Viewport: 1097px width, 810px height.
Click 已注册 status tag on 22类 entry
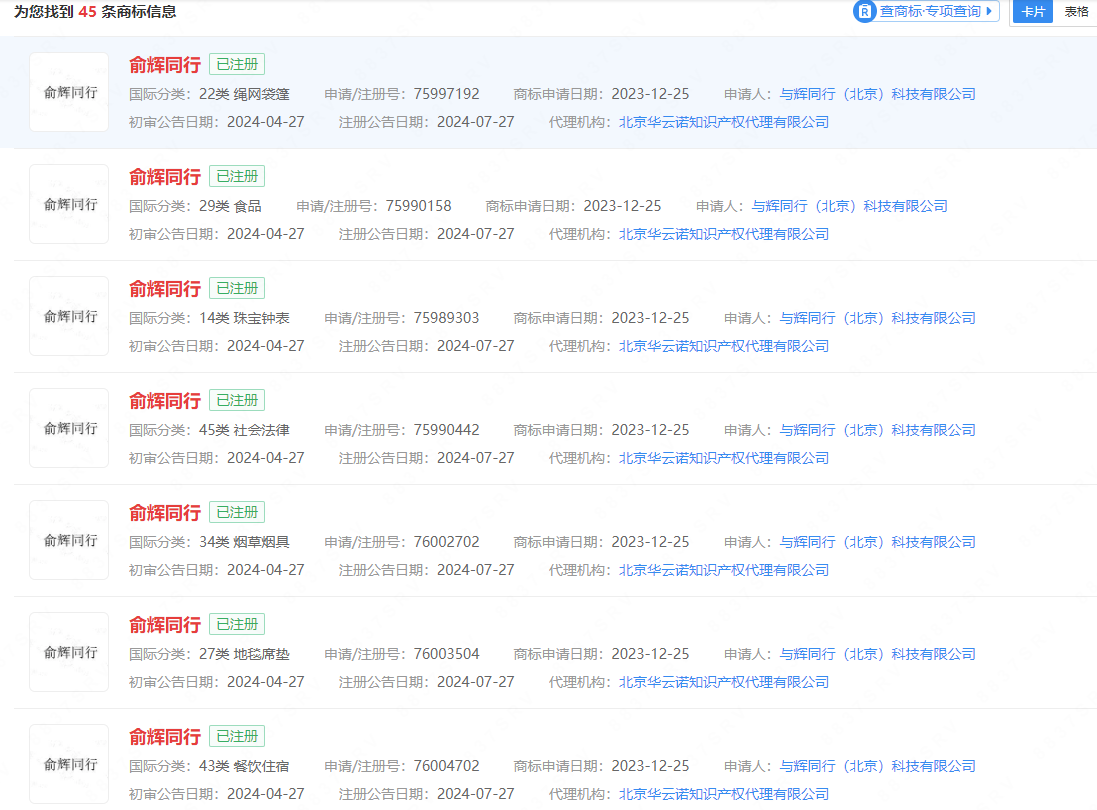[237, 64]
